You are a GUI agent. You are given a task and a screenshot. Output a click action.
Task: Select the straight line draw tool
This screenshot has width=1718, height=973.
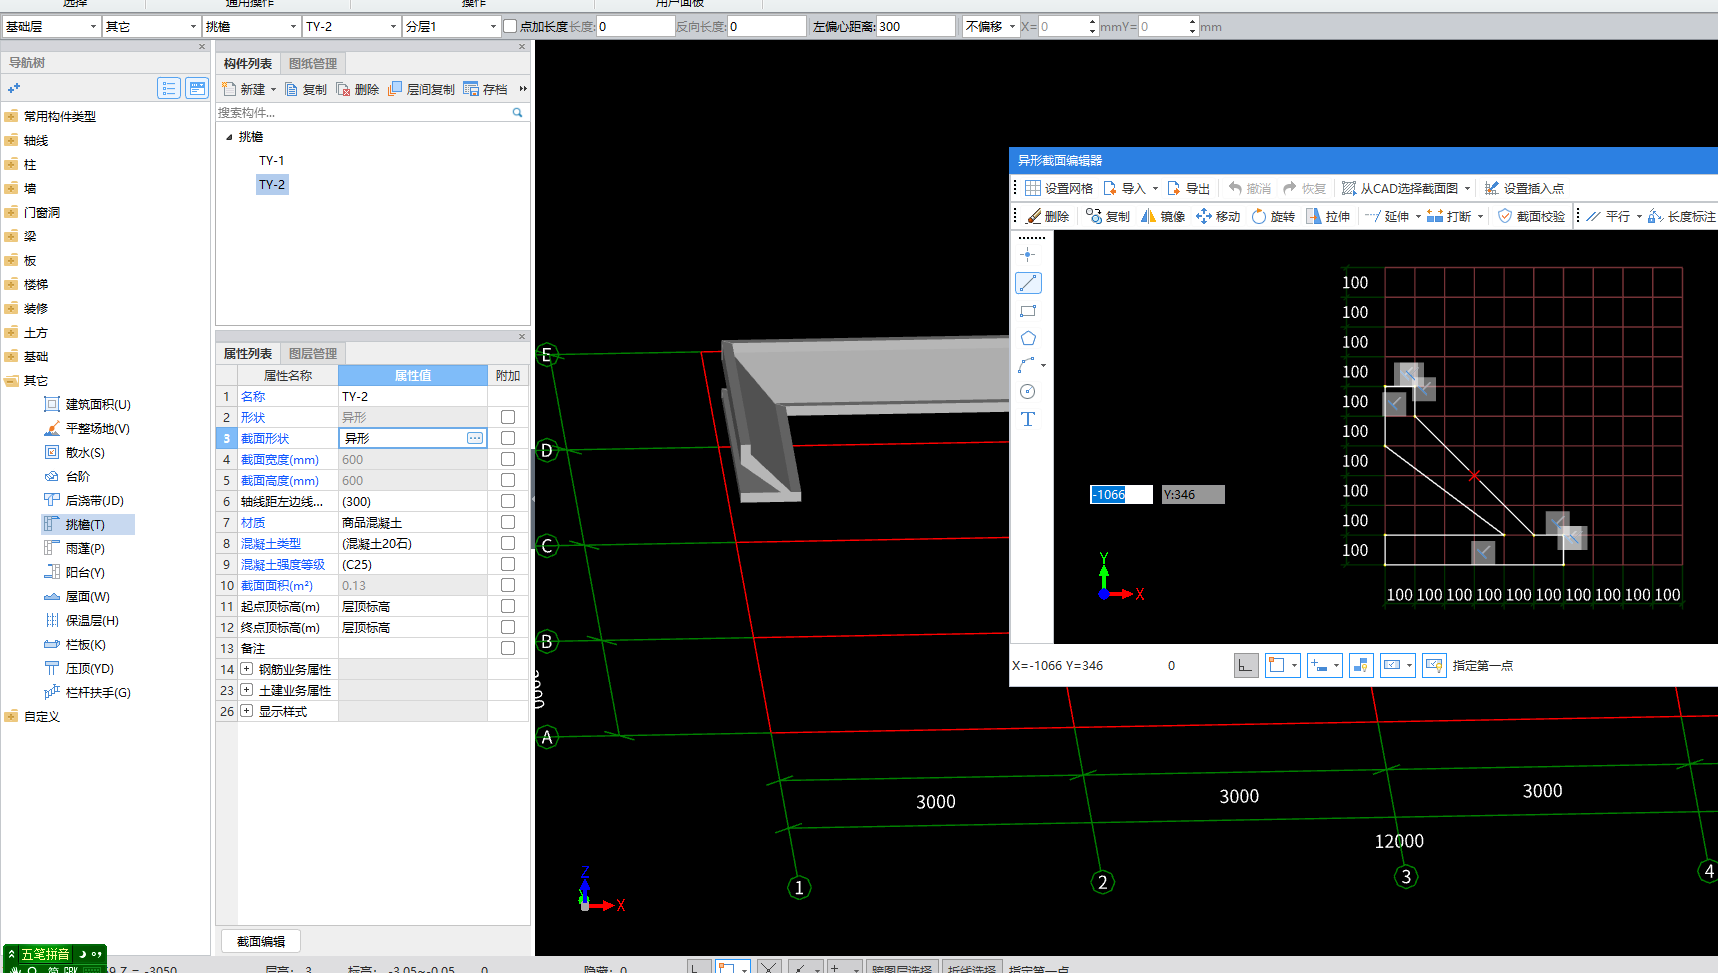(x=1028, y=283)
